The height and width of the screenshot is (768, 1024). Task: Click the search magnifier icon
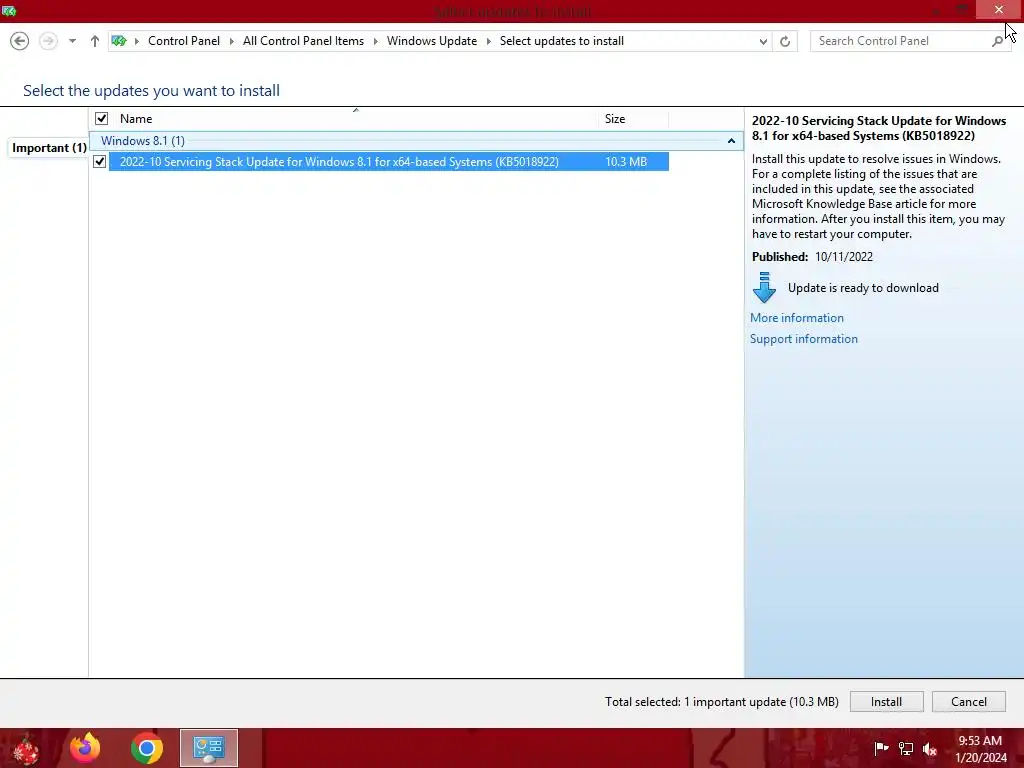(997, 41)
